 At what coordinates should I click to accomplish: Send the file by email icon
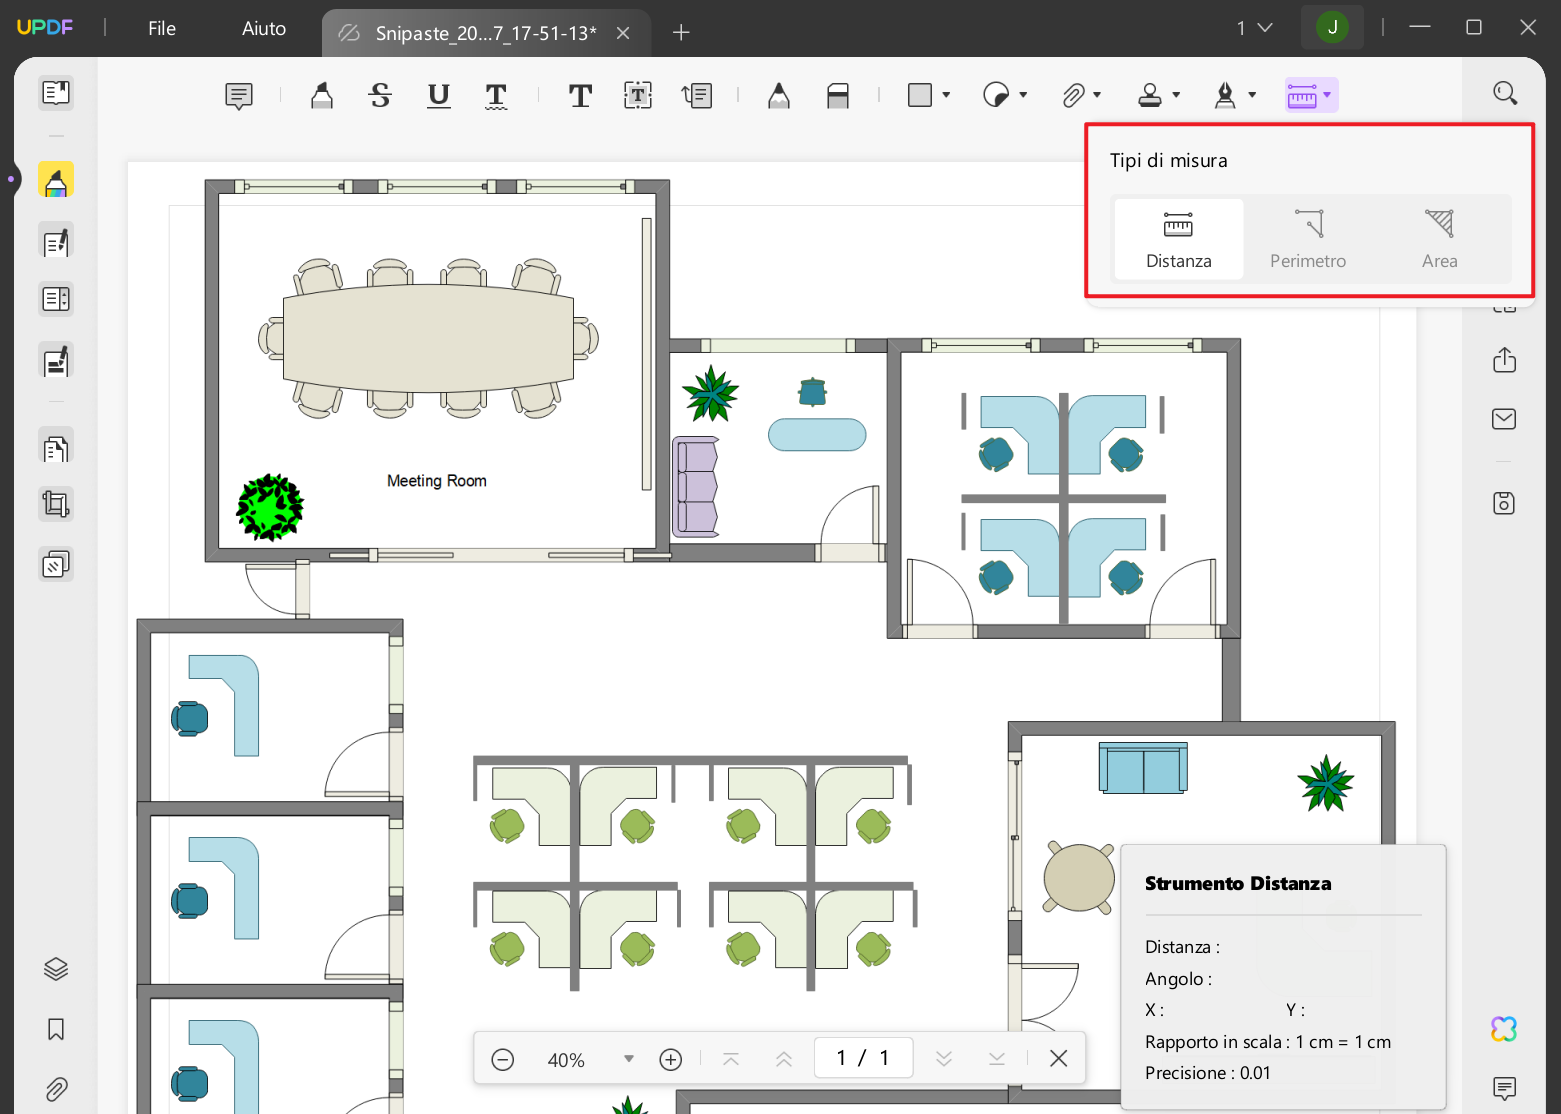(1505, 419)
